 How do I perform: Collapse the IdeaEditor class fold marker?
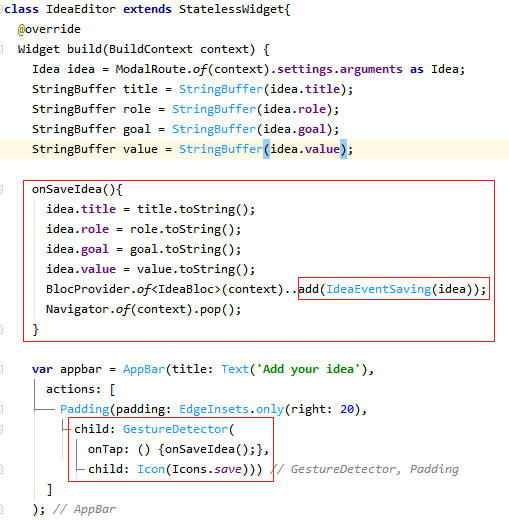click(1, 9)
